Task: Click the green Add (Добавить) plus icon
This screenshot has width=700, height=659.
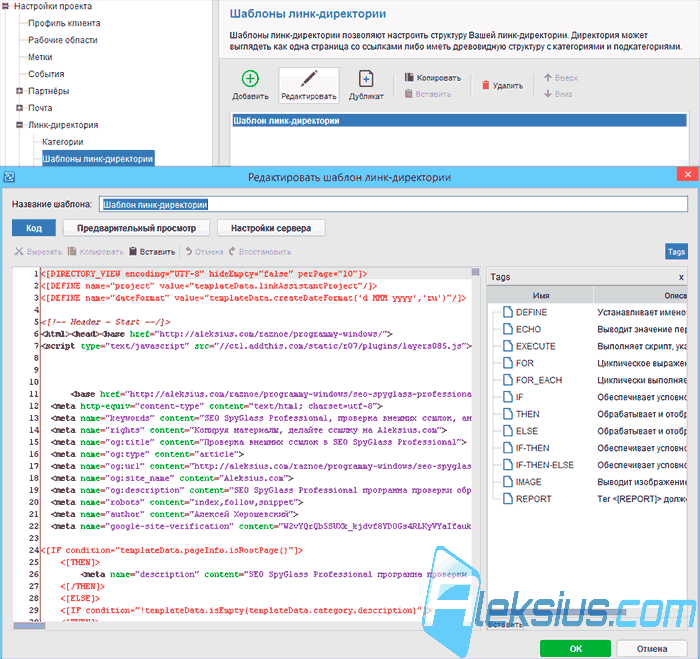Action: pyautogui.click(x=250, y=79)
